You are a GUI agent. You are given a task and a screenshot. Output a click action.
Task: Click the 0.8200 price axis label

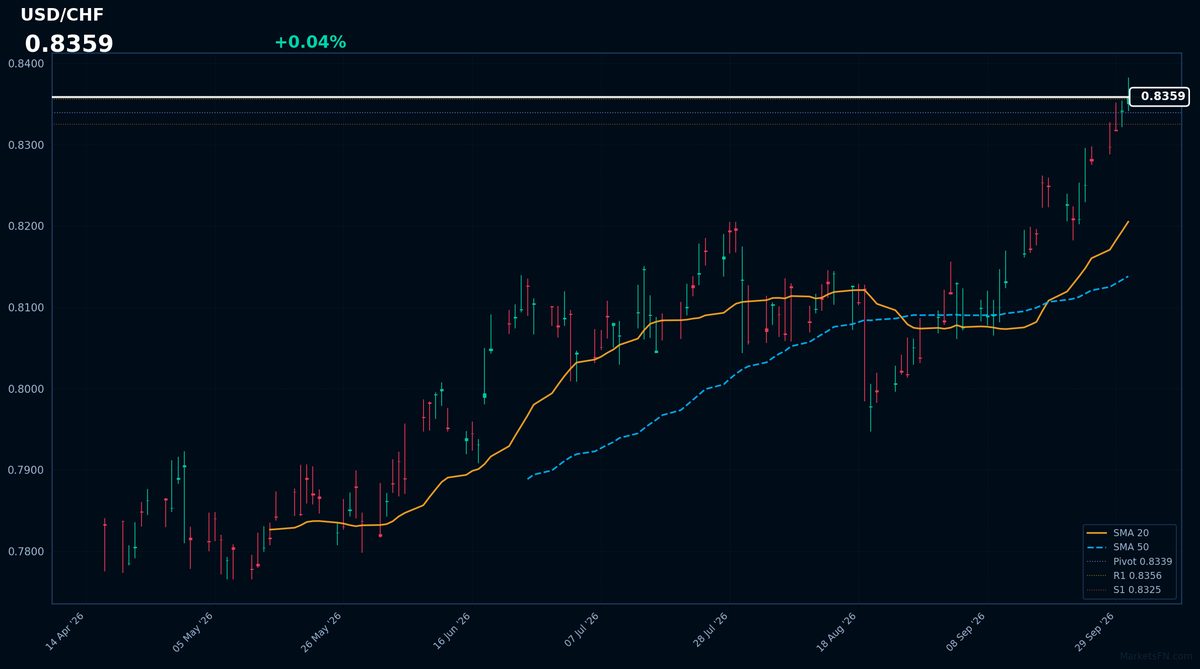coord(26,227)
